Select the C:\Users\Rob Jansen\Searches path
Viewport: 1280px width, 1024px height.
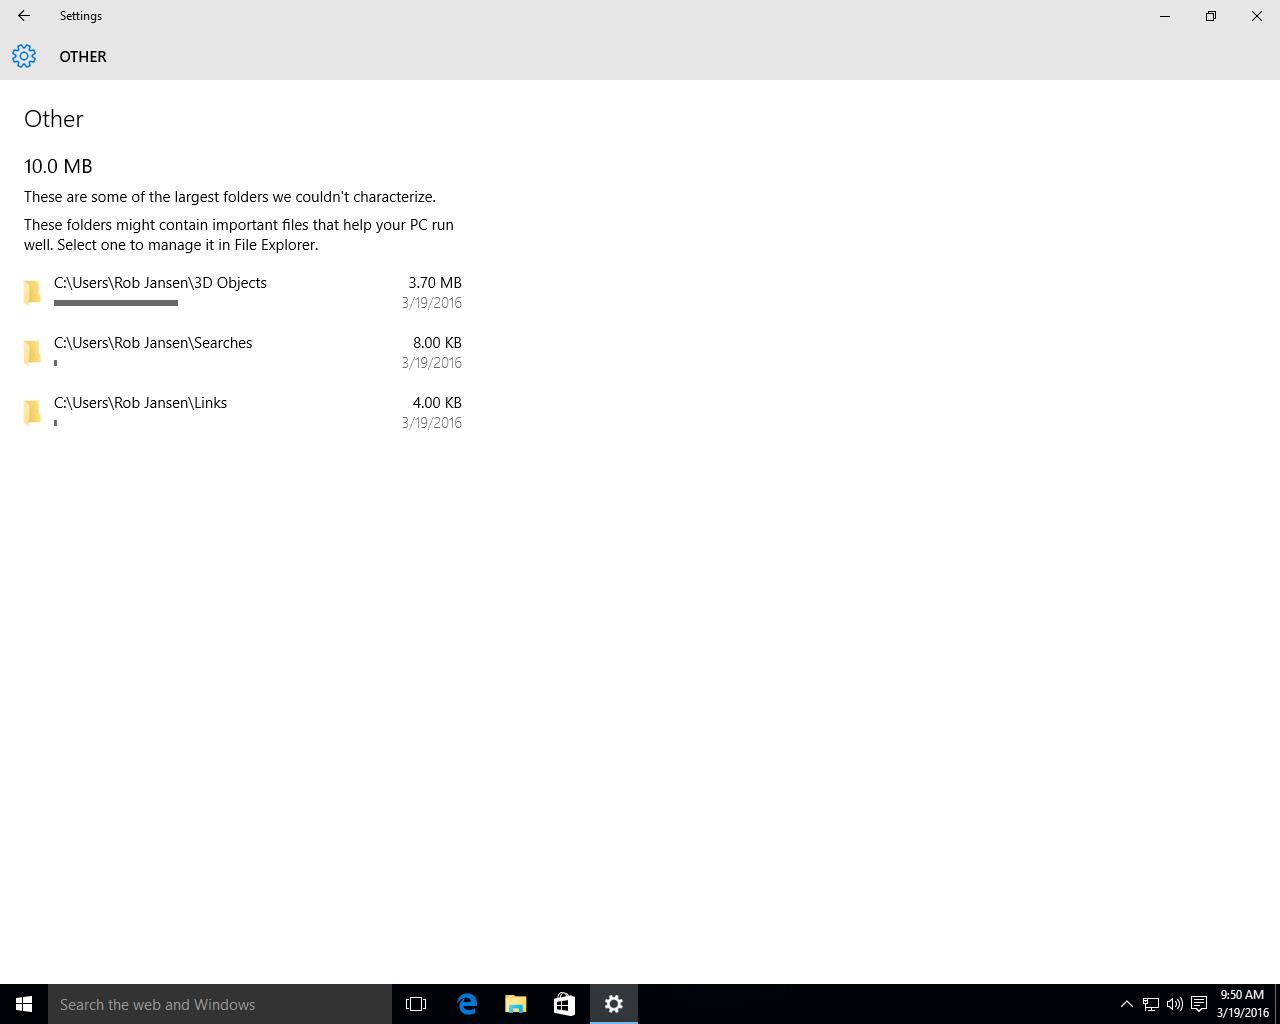click(x=153, y=343)
